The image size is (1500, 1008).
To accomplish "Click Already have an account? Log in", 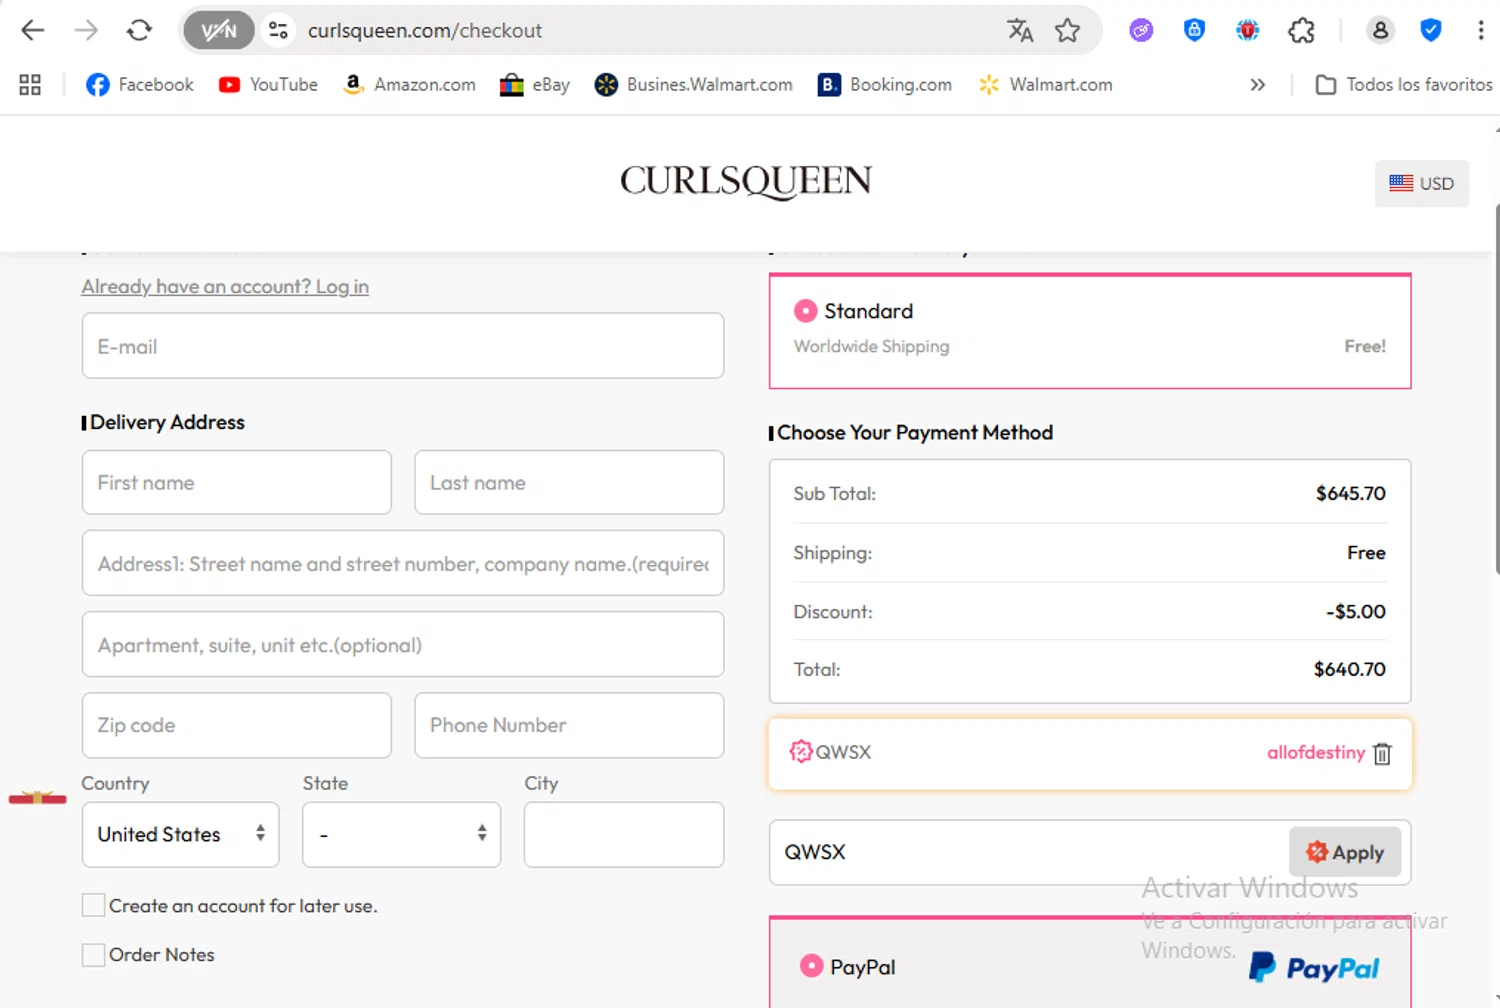I will [x=225, y=287].
